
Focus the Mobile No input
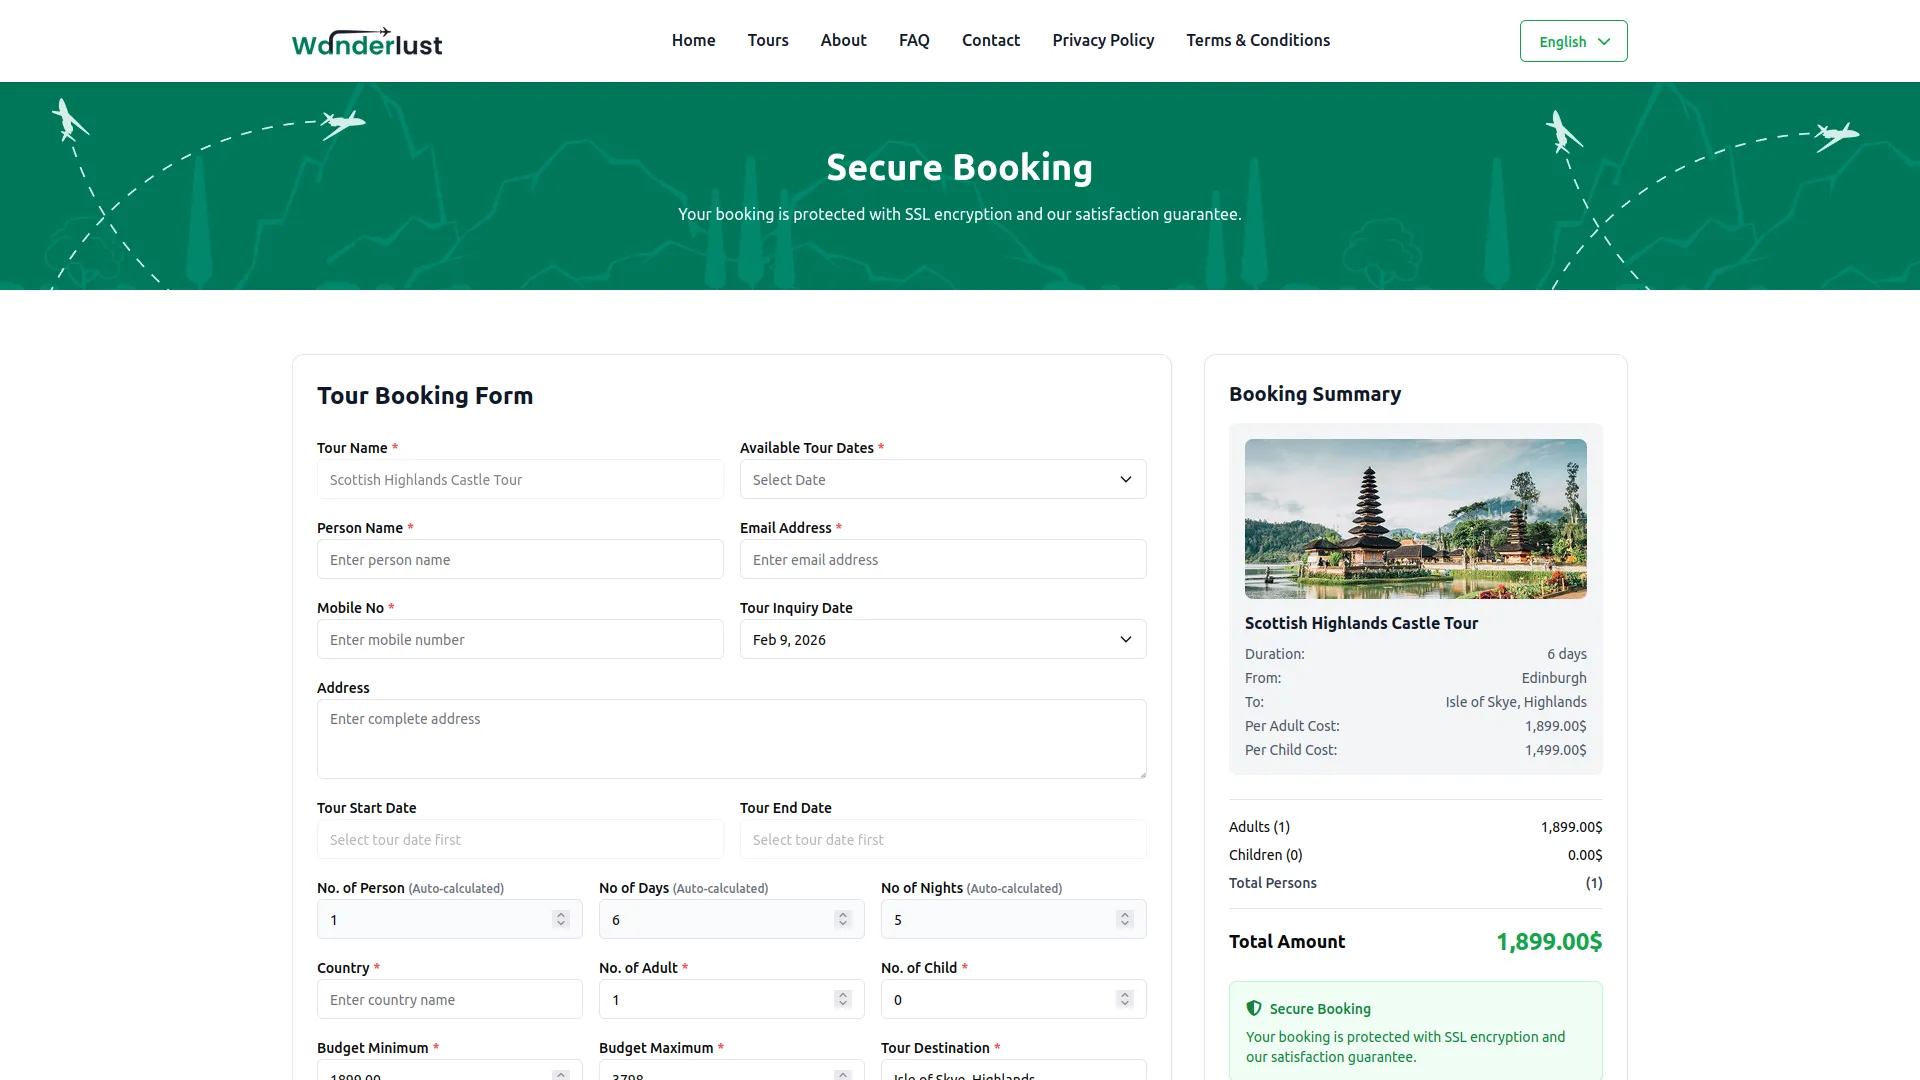click(x=520, y=639)
